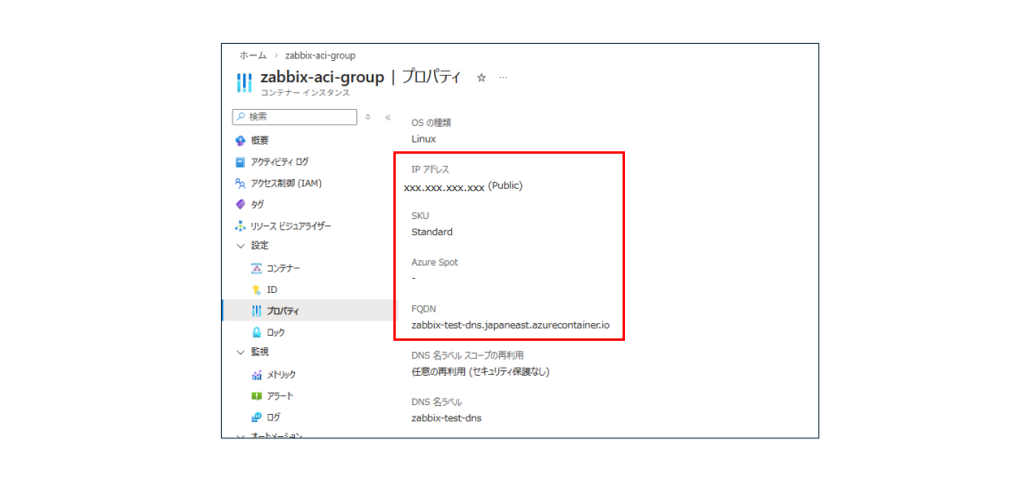Collapse the 設定 (Settings) section
Screen dimensions: 1024x484
pyautogui.click(x=240, y=246)
